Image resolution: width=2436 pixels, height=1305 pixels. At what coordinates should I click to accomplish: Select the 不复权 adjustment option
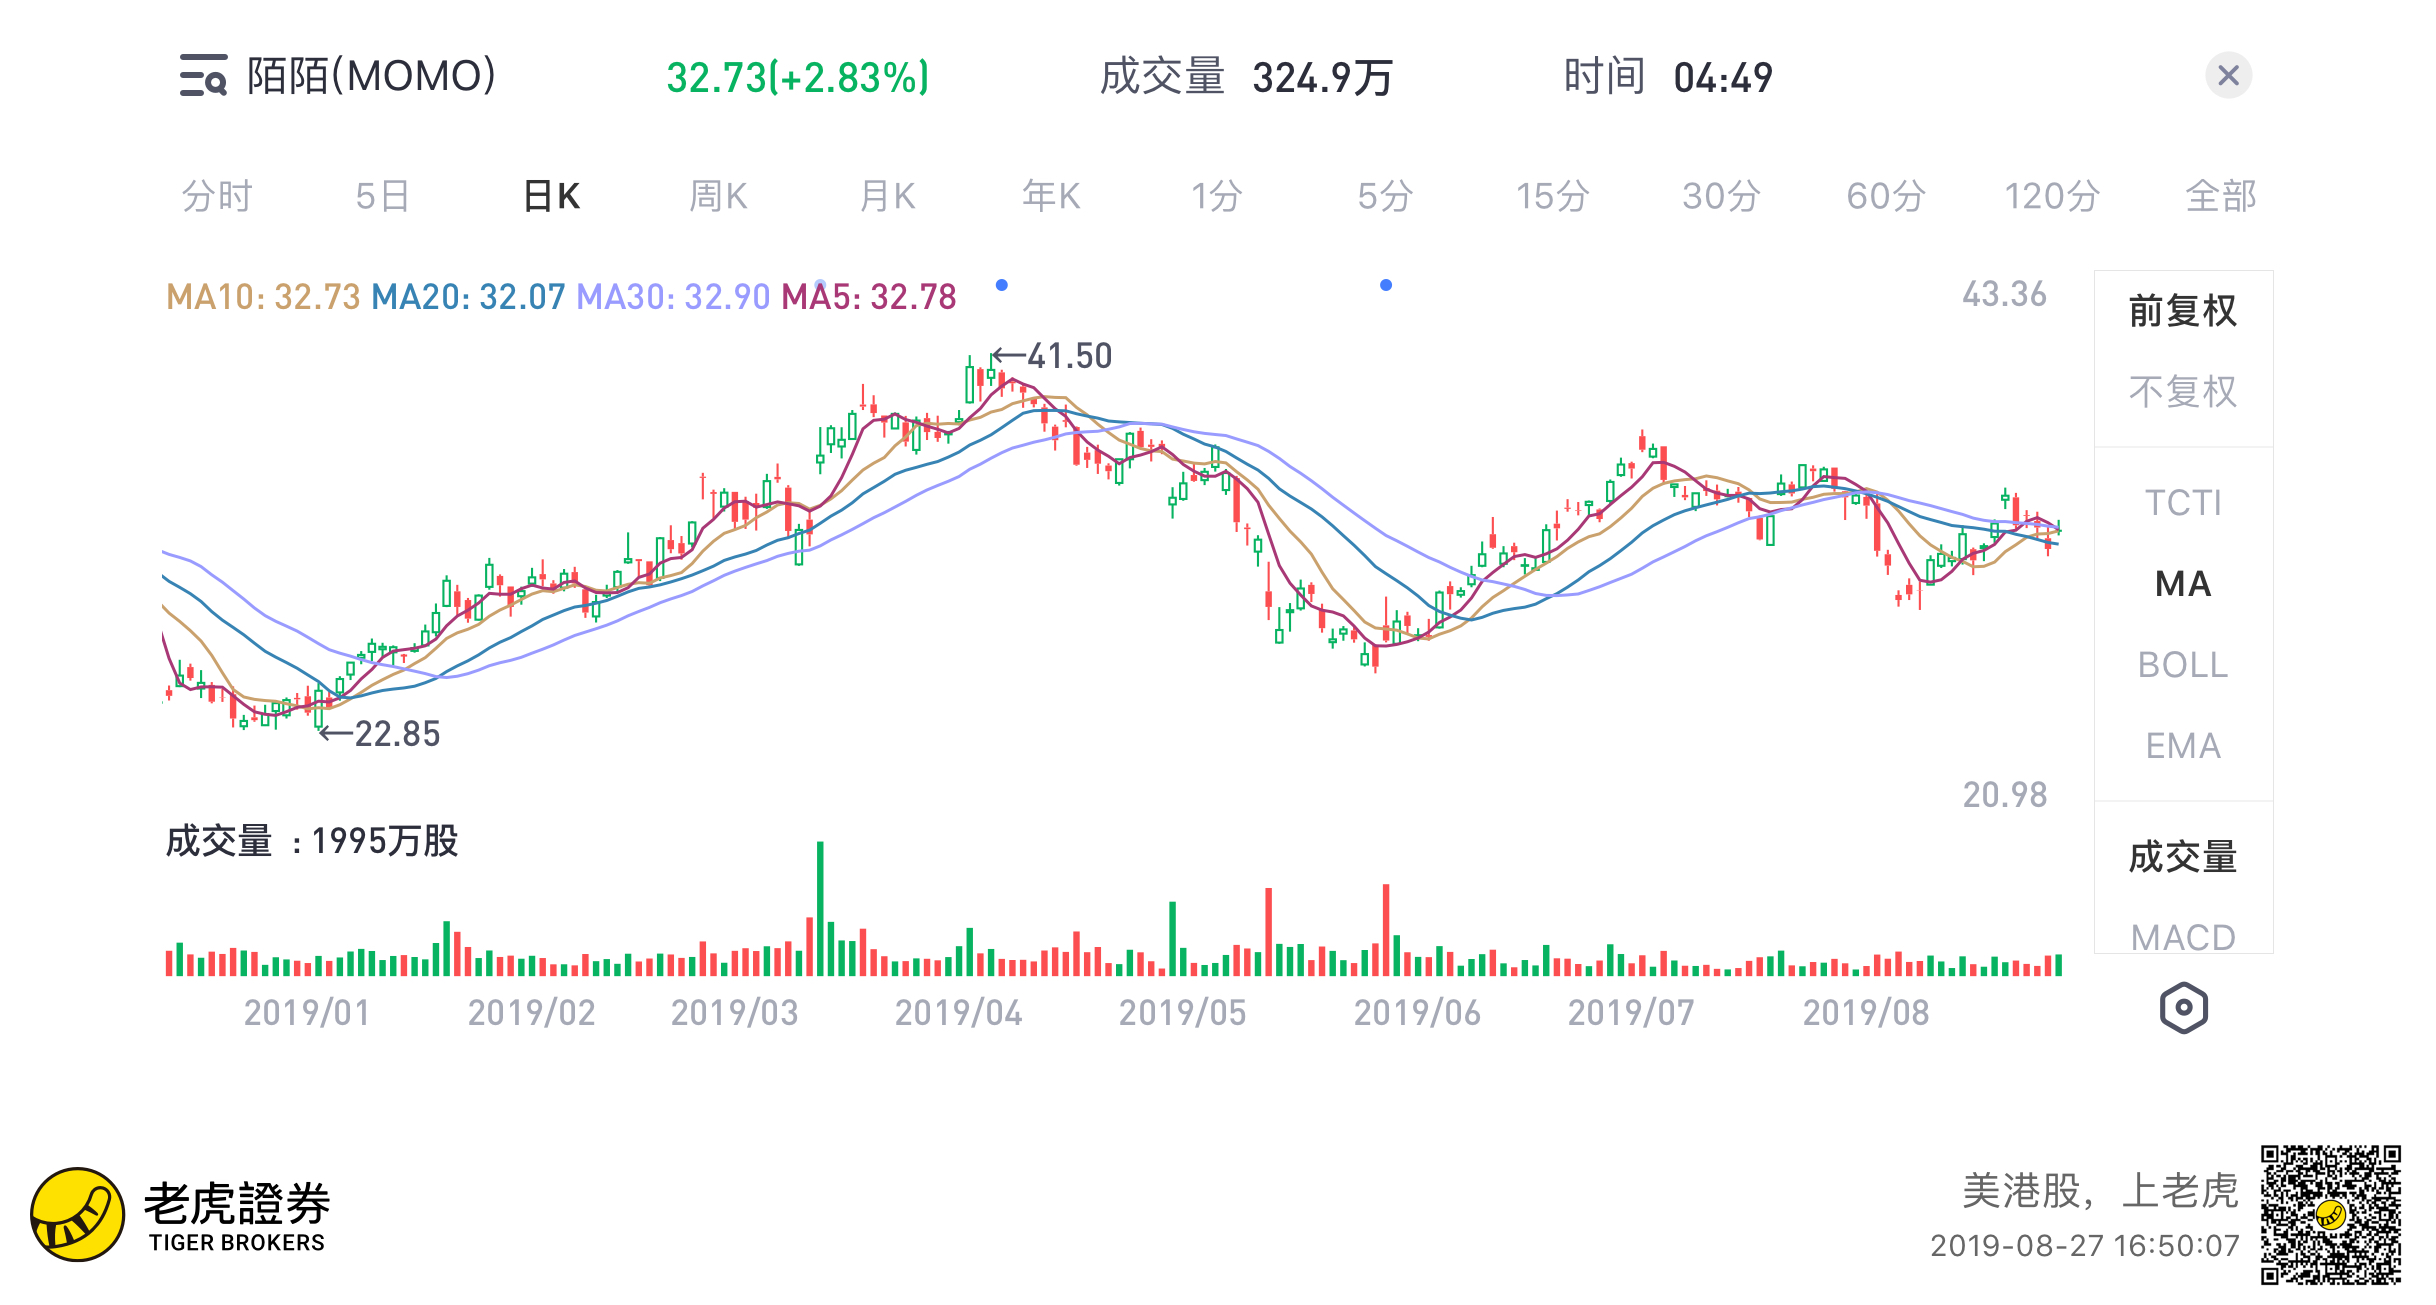click(2182, 392)
